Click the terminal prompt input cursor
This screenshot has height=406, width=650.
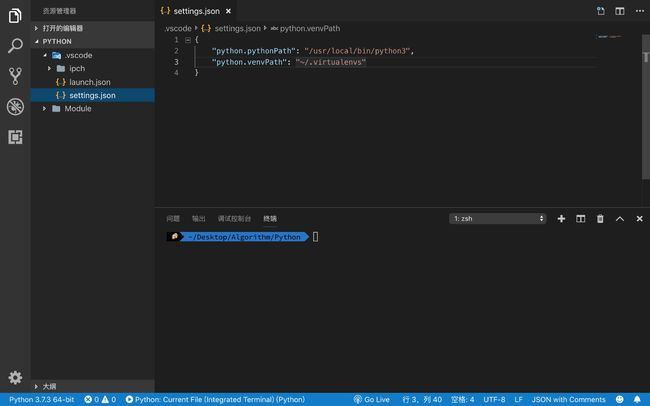pos(315,237)
